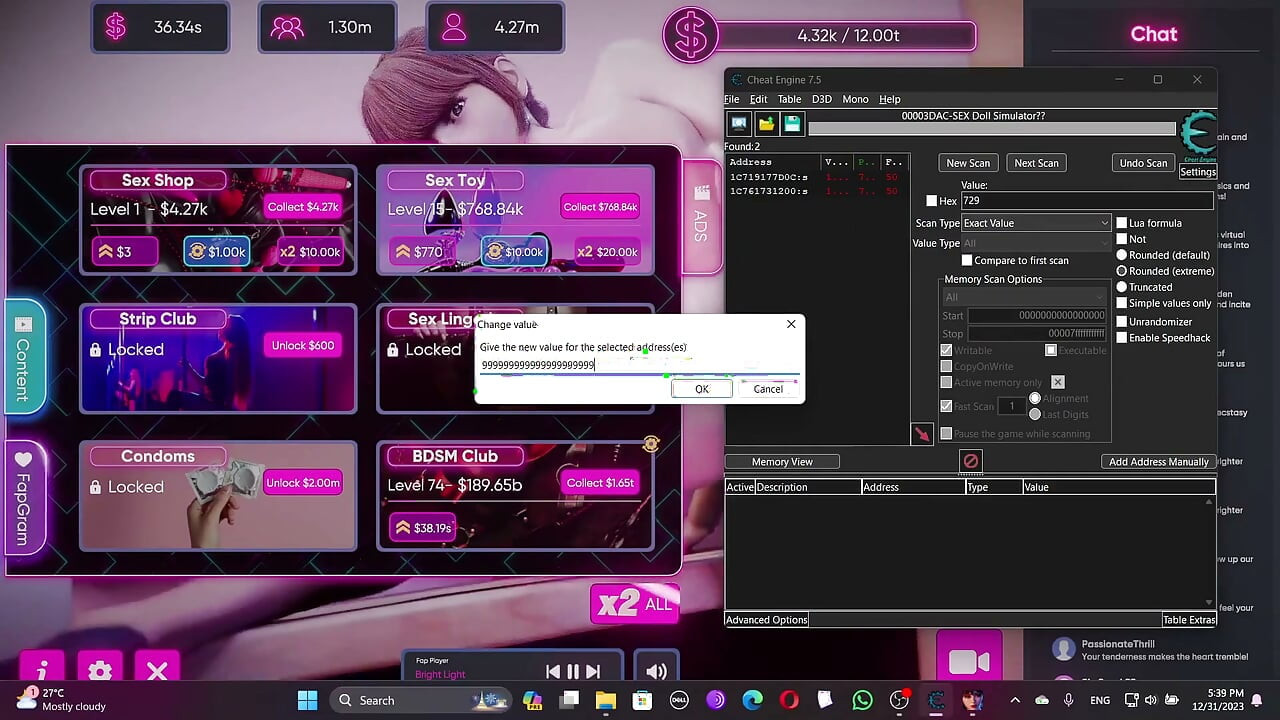The image size is (1280, 720).
Task: Open the game settings gear icon
Action: [x=100, y=670]
